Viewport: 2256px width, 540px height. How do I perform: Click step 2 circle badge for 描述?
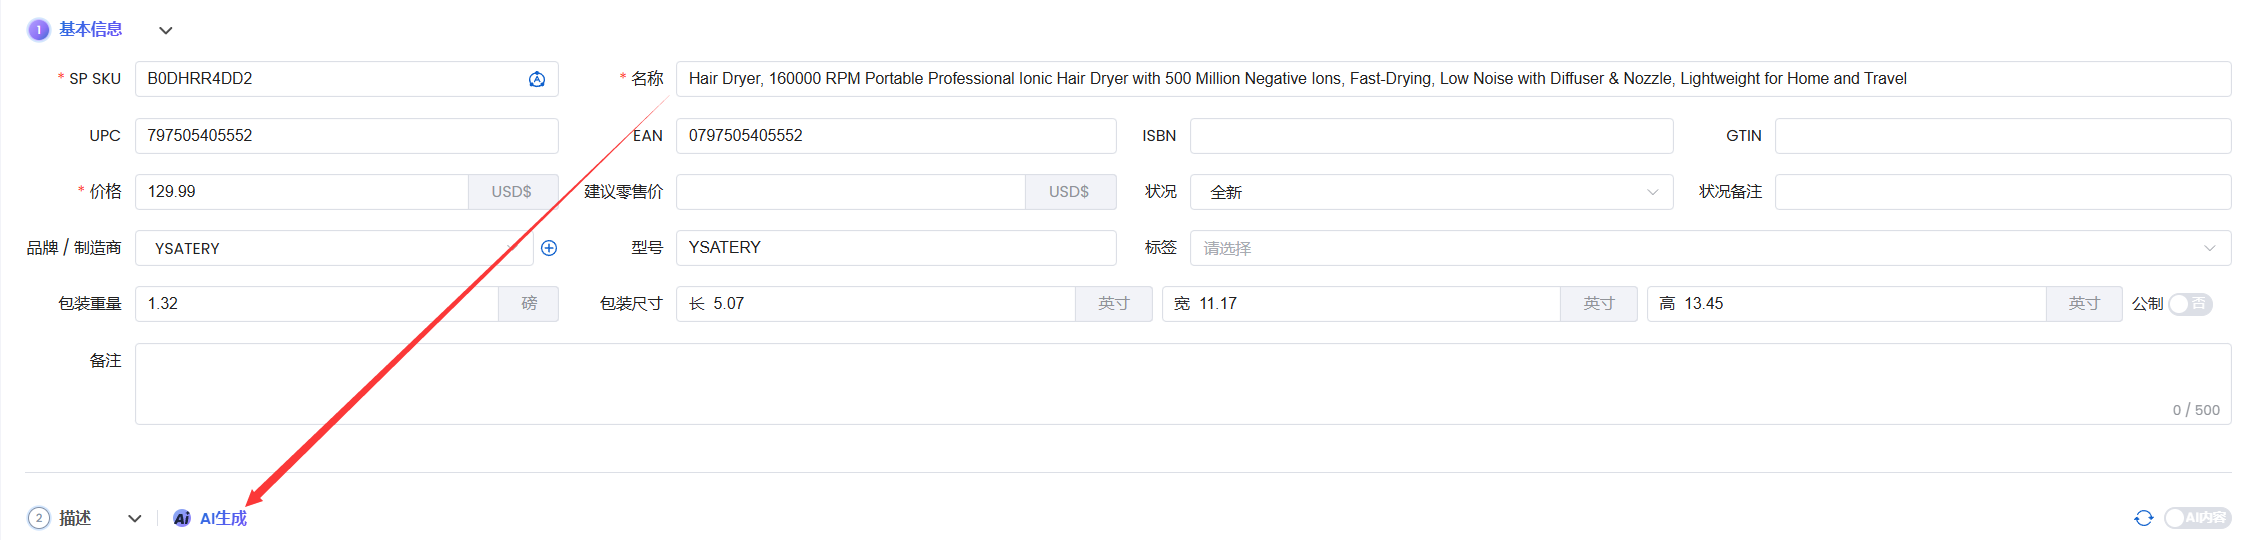(38, 518)
